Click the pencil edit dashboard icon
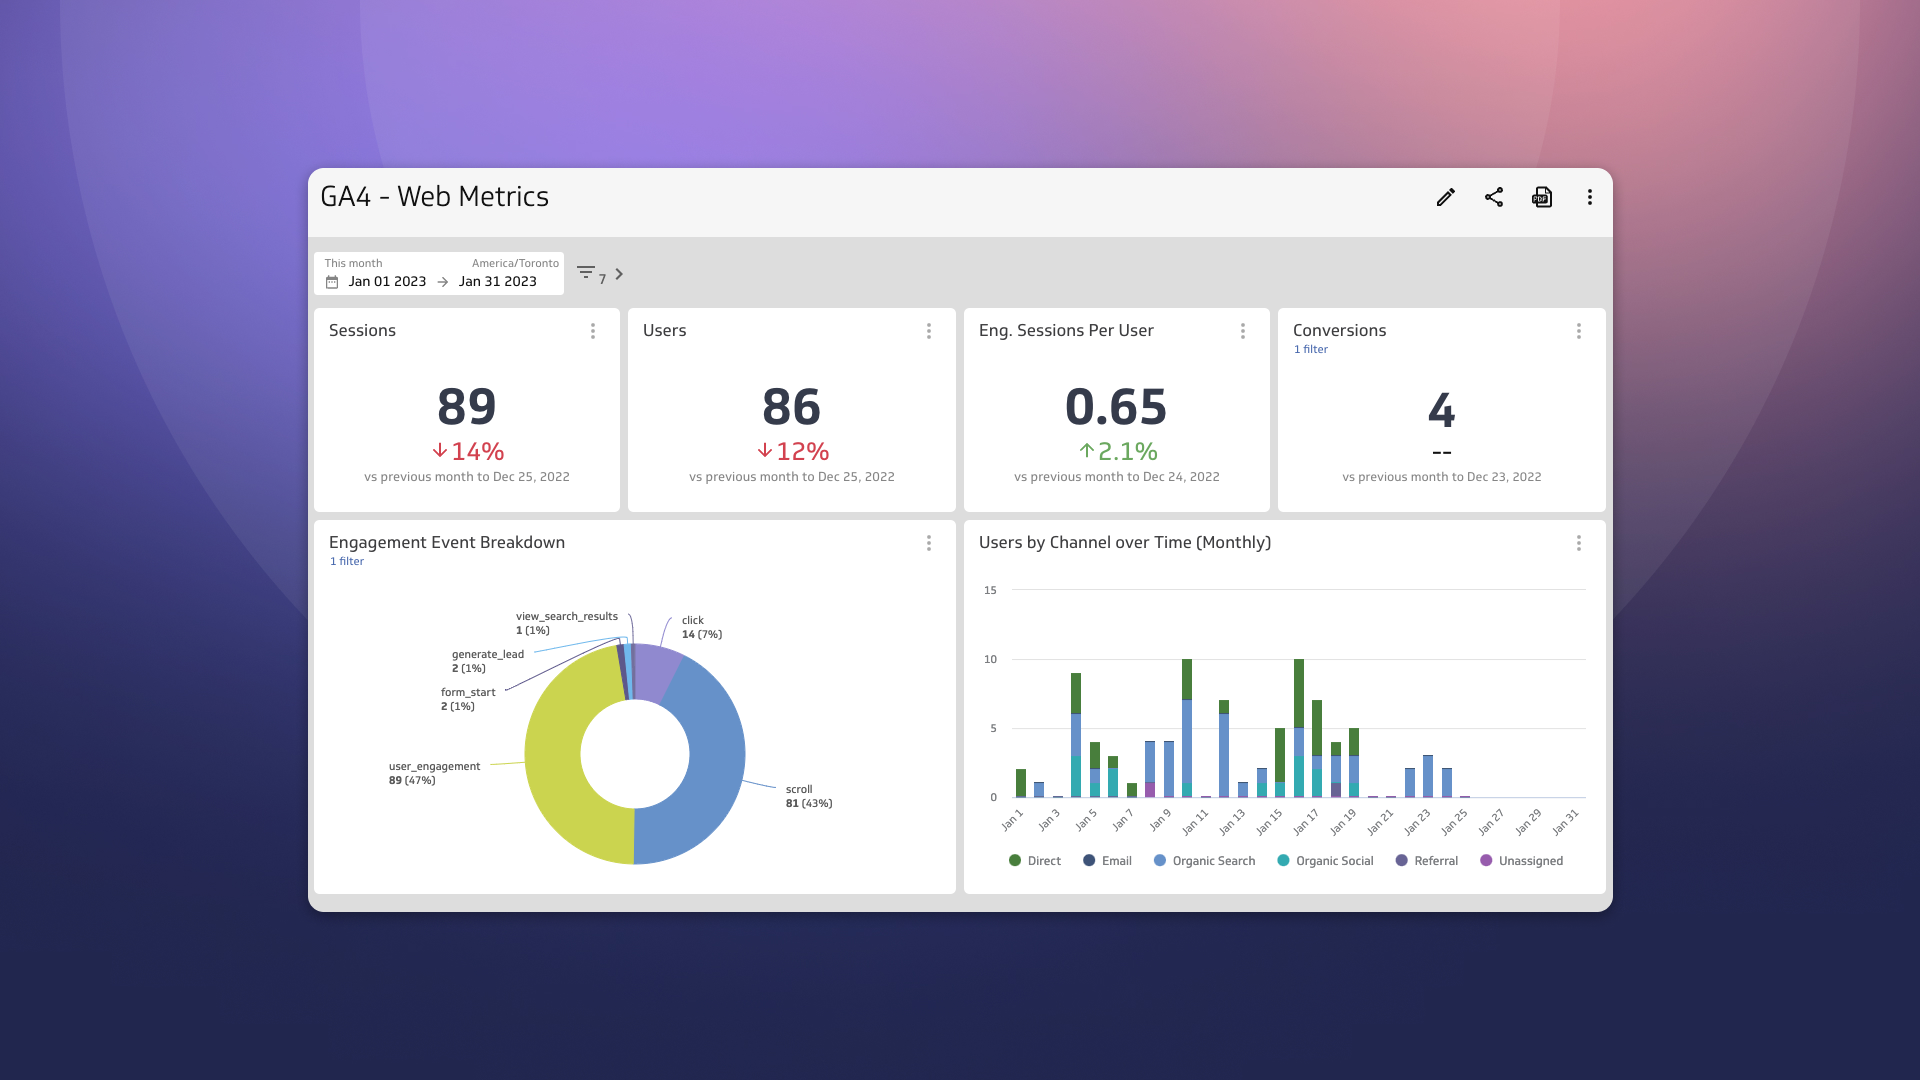Viewport: 1920px width, 1080px height. click(x=1445, y=197)
